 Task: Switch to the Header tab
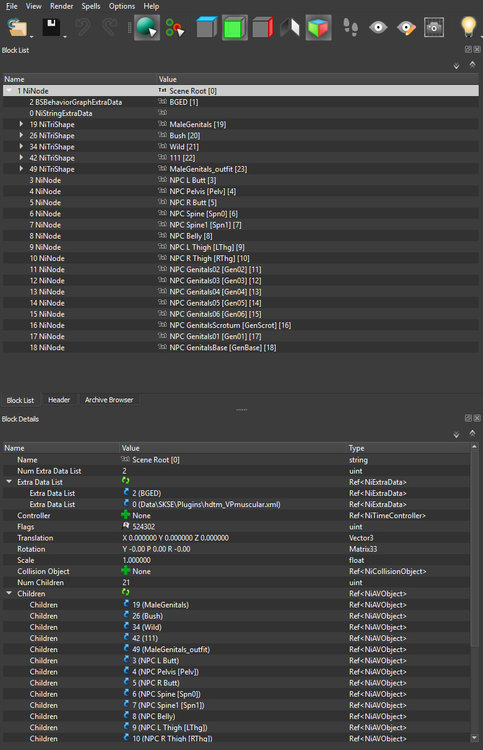tap(59, 400)
